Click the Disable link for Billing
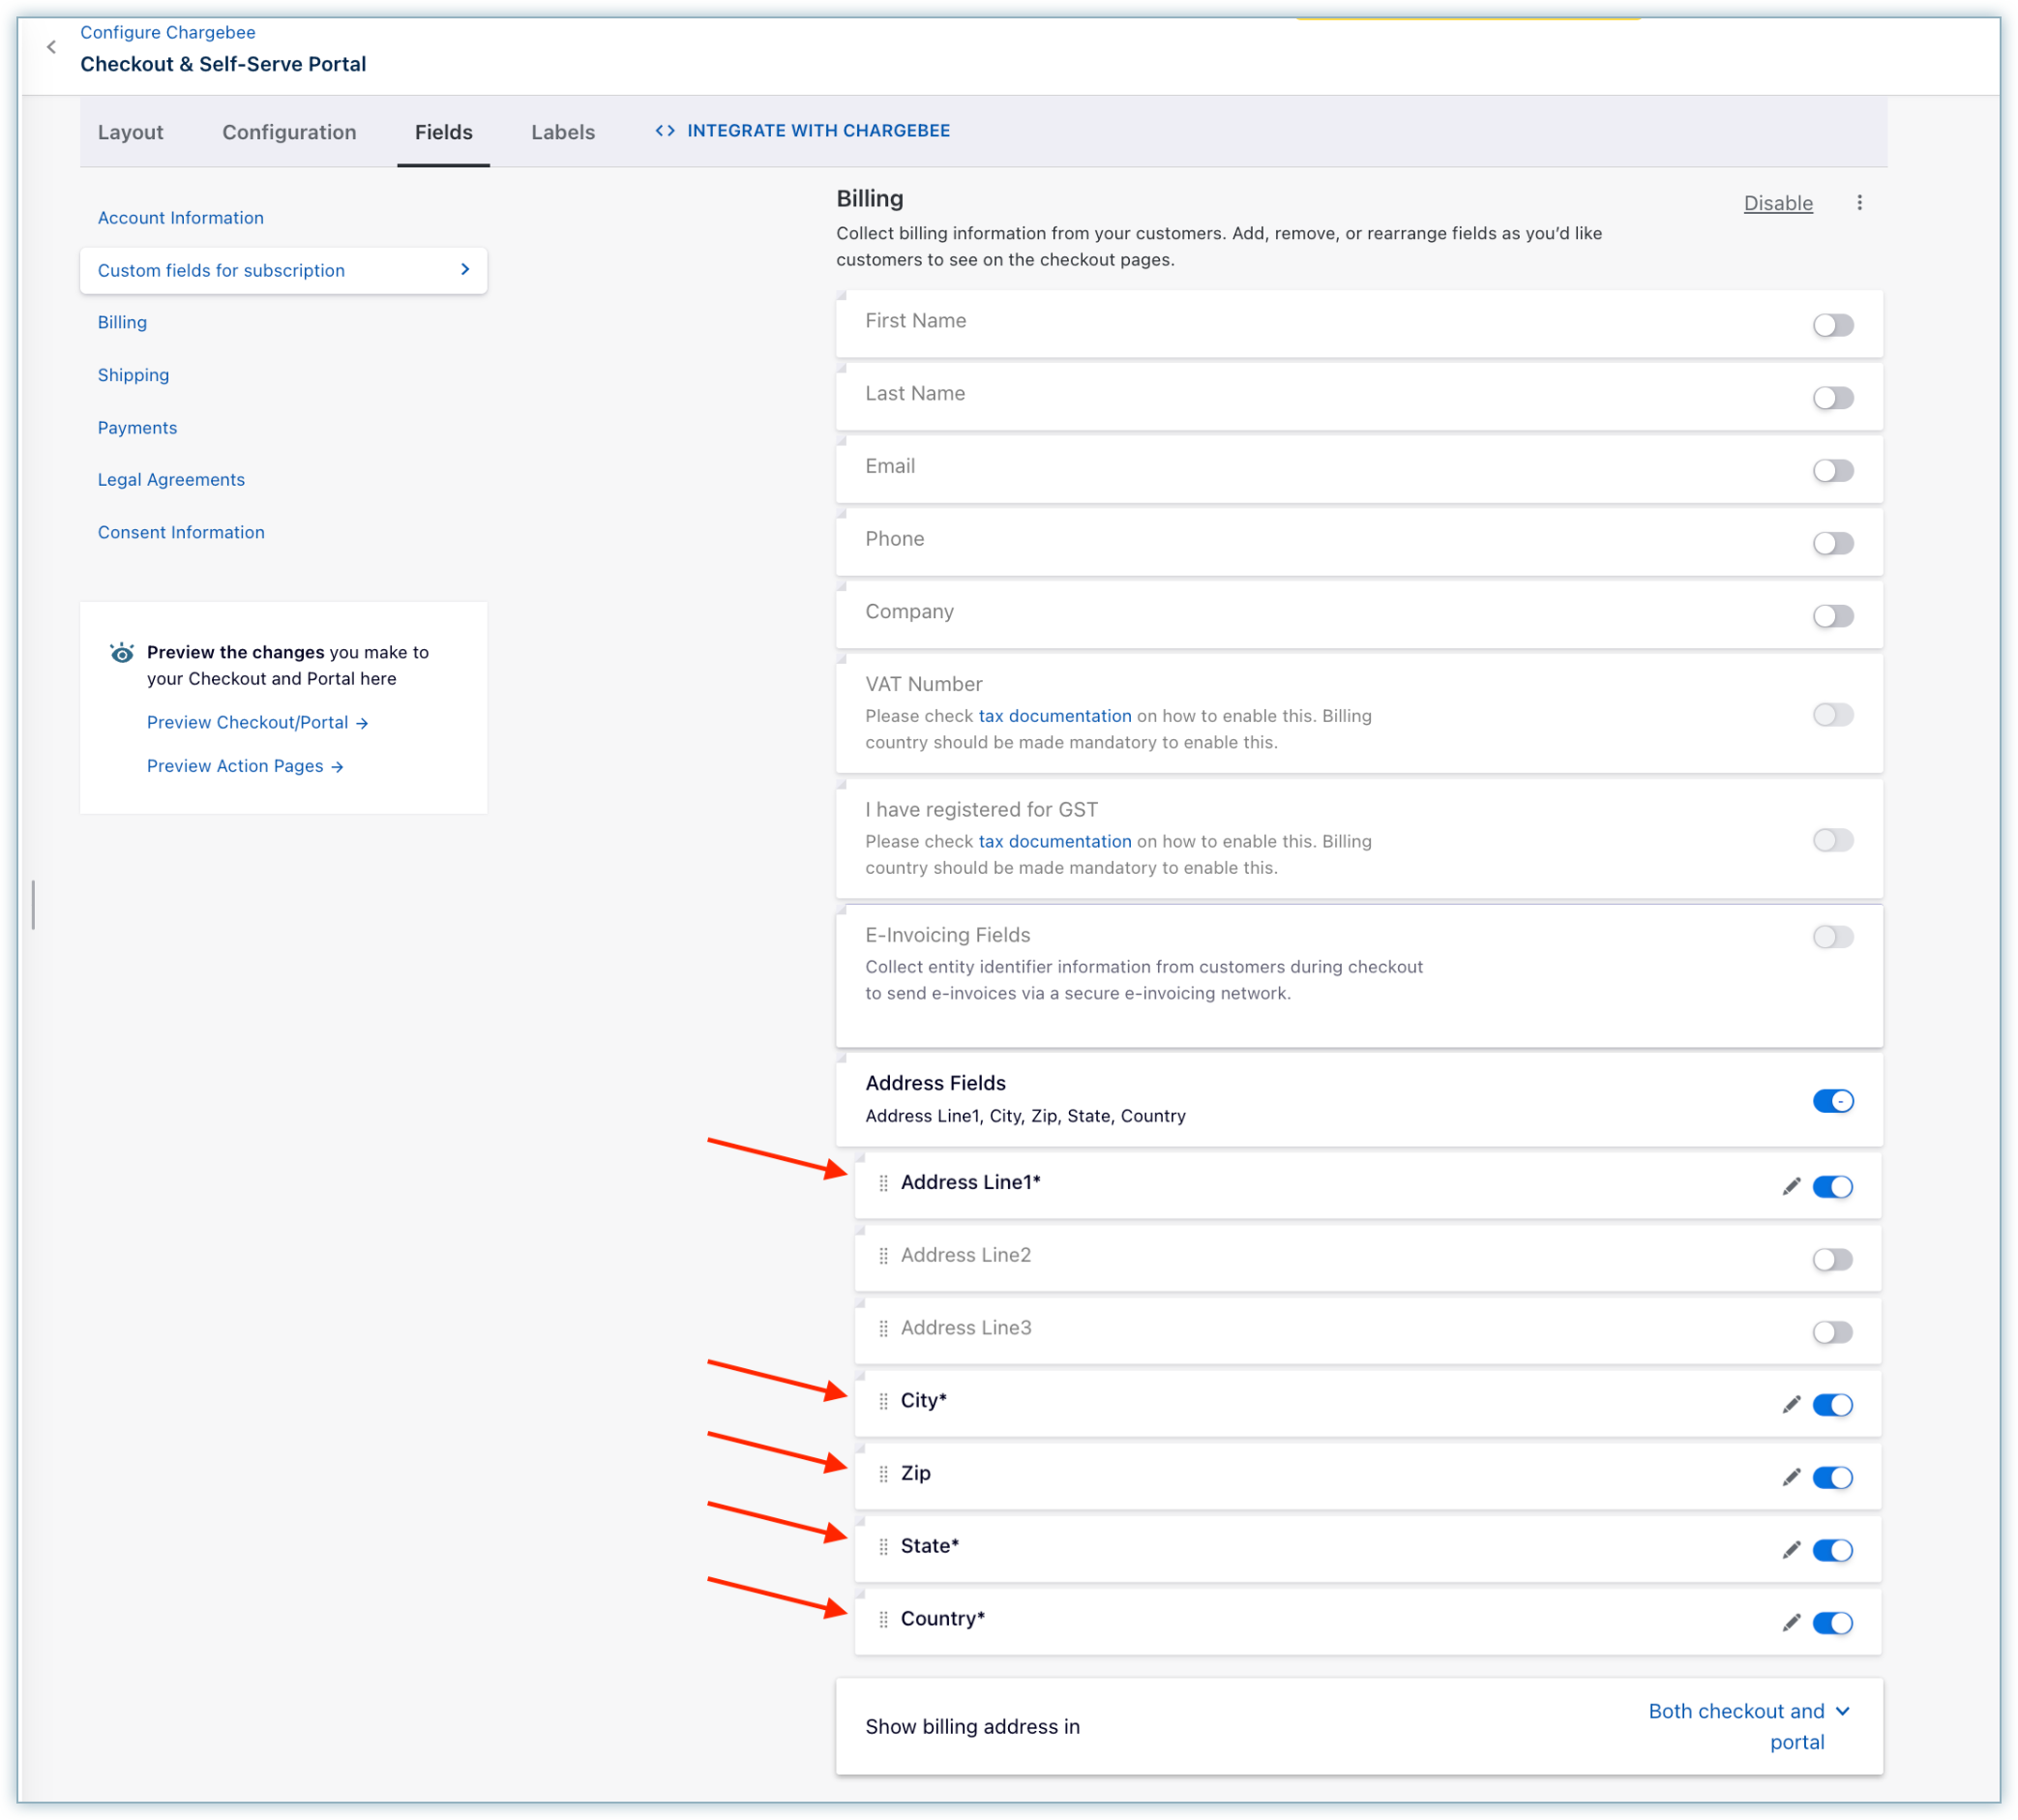The height and width of the screenshot is (1820, 2018). click(x=1777, y=203)
